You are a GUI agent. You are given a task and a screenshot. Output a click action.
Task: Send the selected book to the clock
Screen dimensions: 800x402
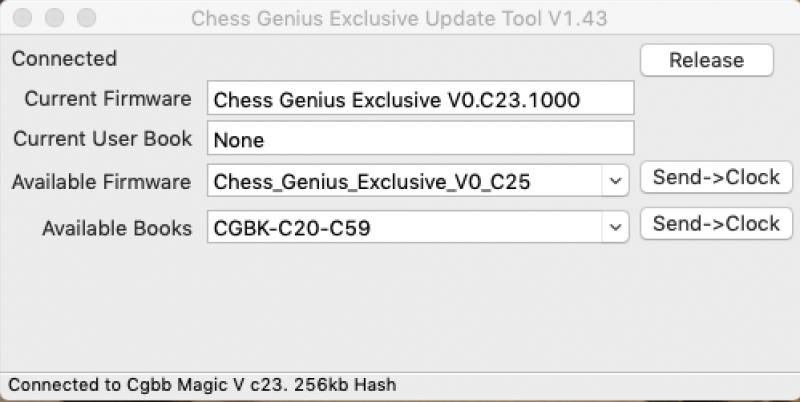point(716,224)
